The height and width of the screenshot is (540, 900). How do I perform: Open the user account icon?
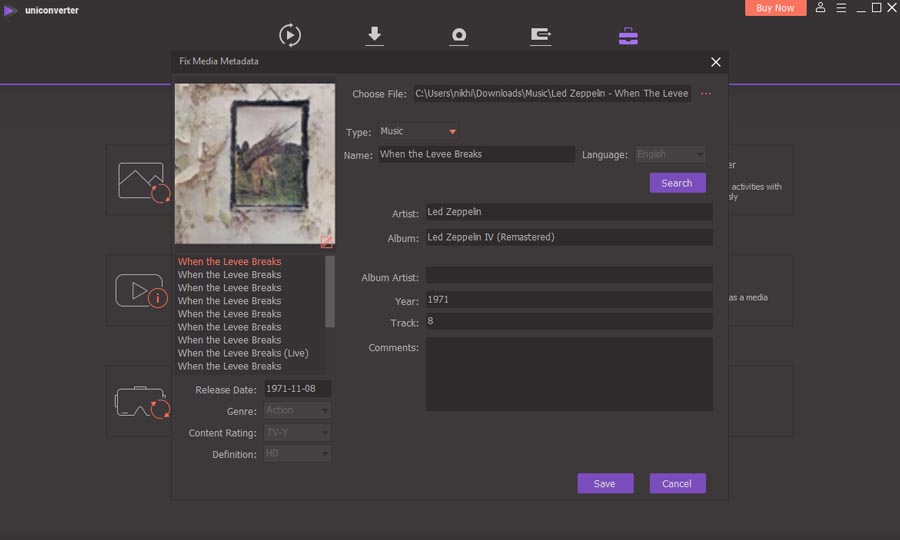(820, 7)
